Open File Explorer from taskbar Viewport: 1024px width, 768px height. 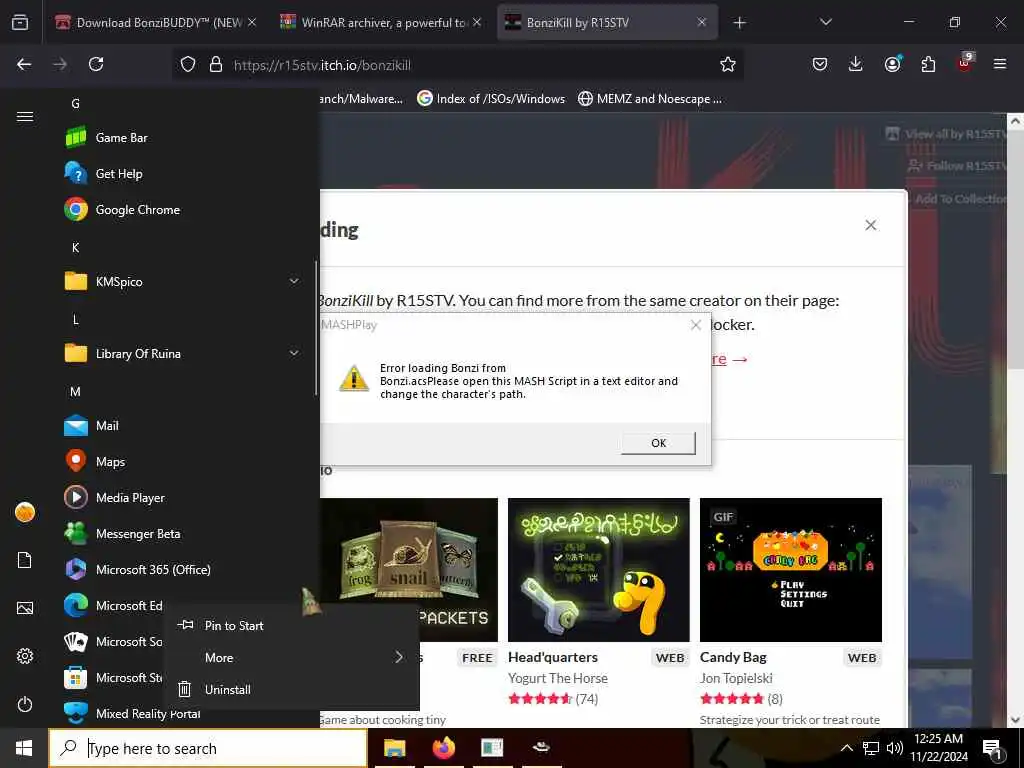tap(394, 748)
